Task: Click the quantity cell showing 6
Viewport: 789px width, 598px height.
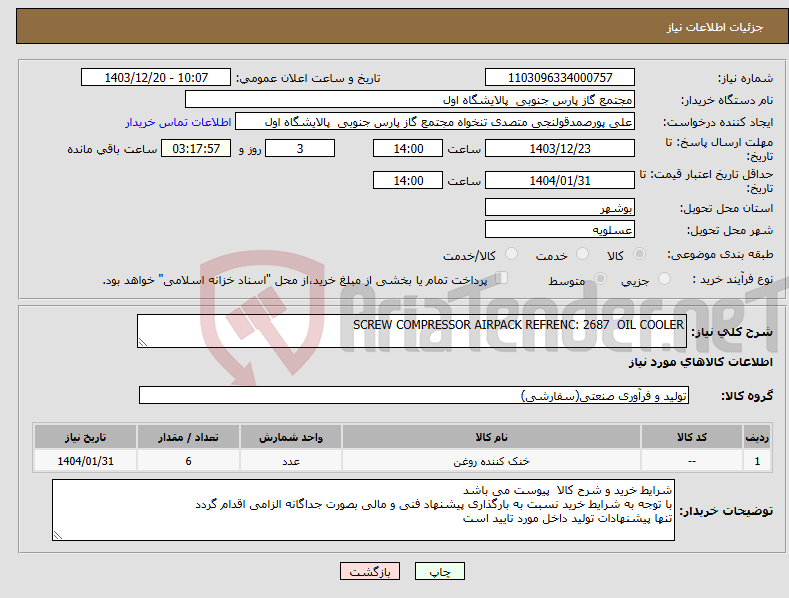Action: click(188, 461)
